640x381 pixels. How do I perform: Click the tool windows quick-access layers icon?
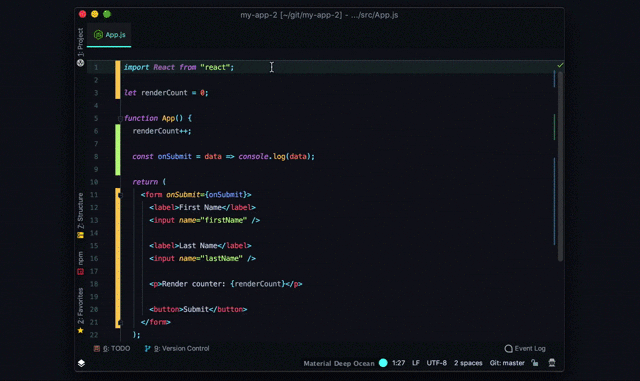click(81, 363)
